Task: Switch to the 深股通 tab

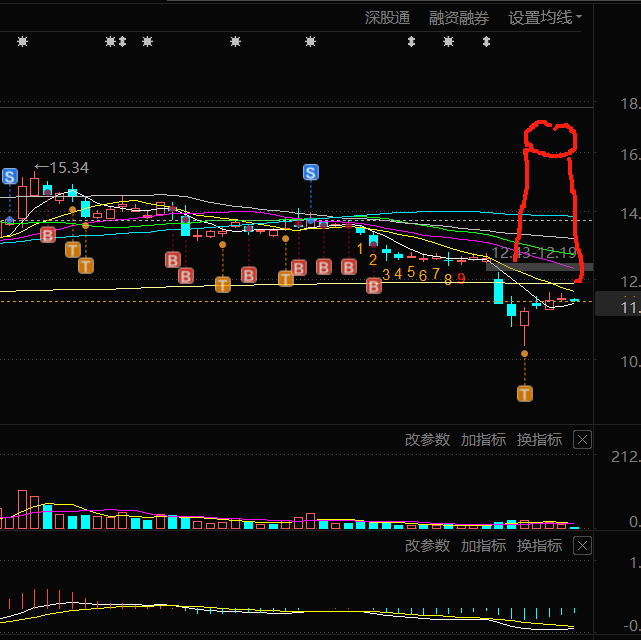Action: click(387, 18)
